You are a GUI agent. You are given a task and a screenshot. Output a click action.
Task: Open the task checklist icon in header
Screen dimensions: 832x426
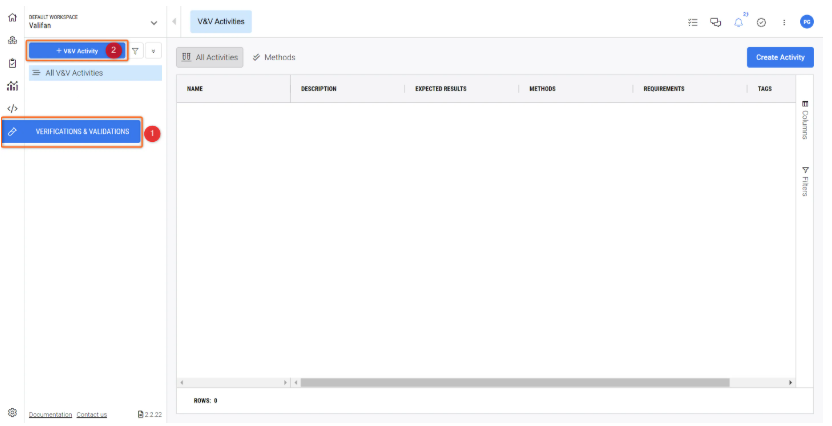[x=692, y=22]
